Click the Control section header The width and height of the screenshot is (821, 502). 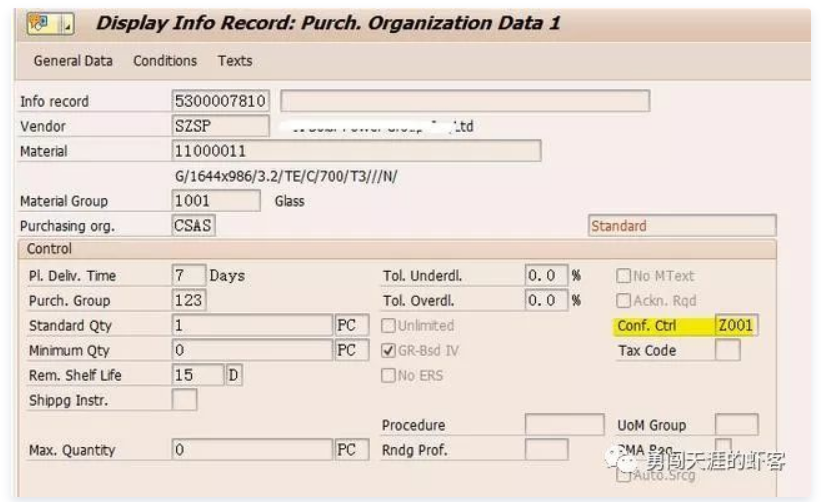click(x=397, y=249)
